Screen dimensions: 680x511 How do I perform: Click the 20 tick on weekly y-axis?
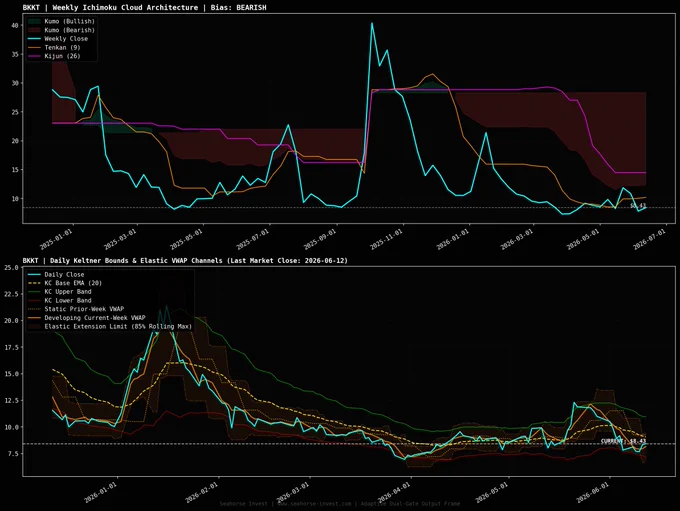[15, 141]
